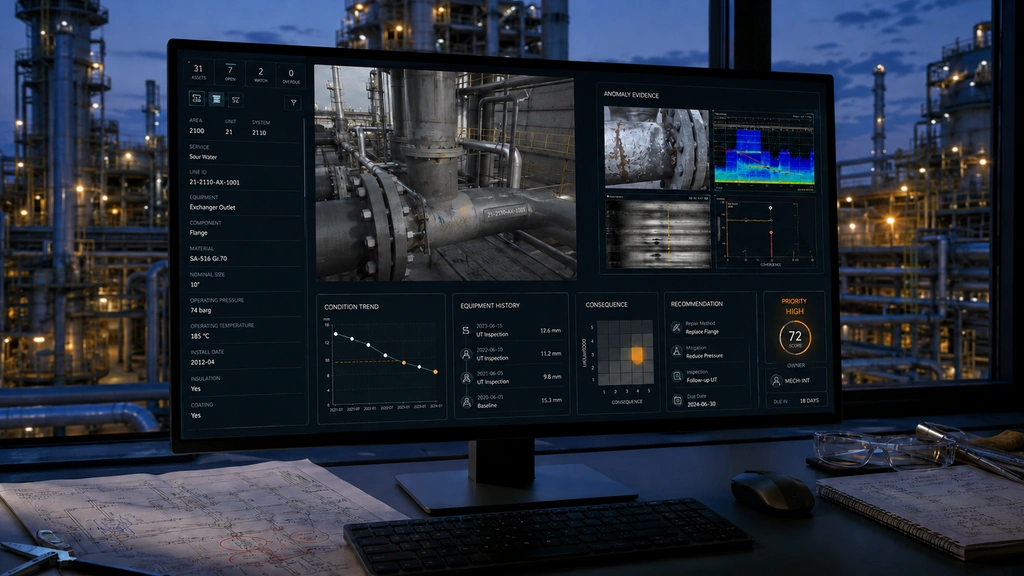
Task: Open the blue ultrasonic scan heatmap
Action: click(764, 152)
